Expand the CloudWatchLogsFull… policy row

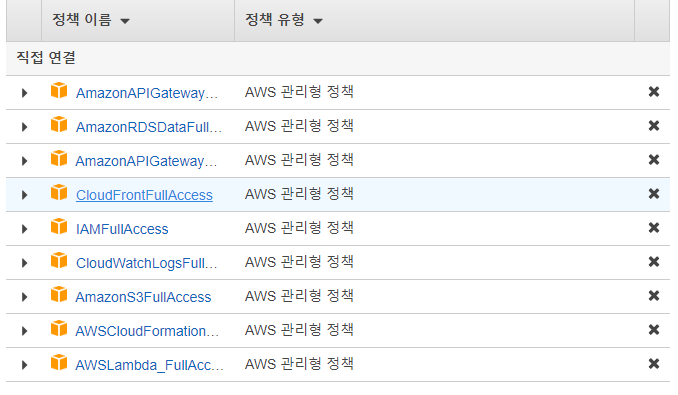25,263
